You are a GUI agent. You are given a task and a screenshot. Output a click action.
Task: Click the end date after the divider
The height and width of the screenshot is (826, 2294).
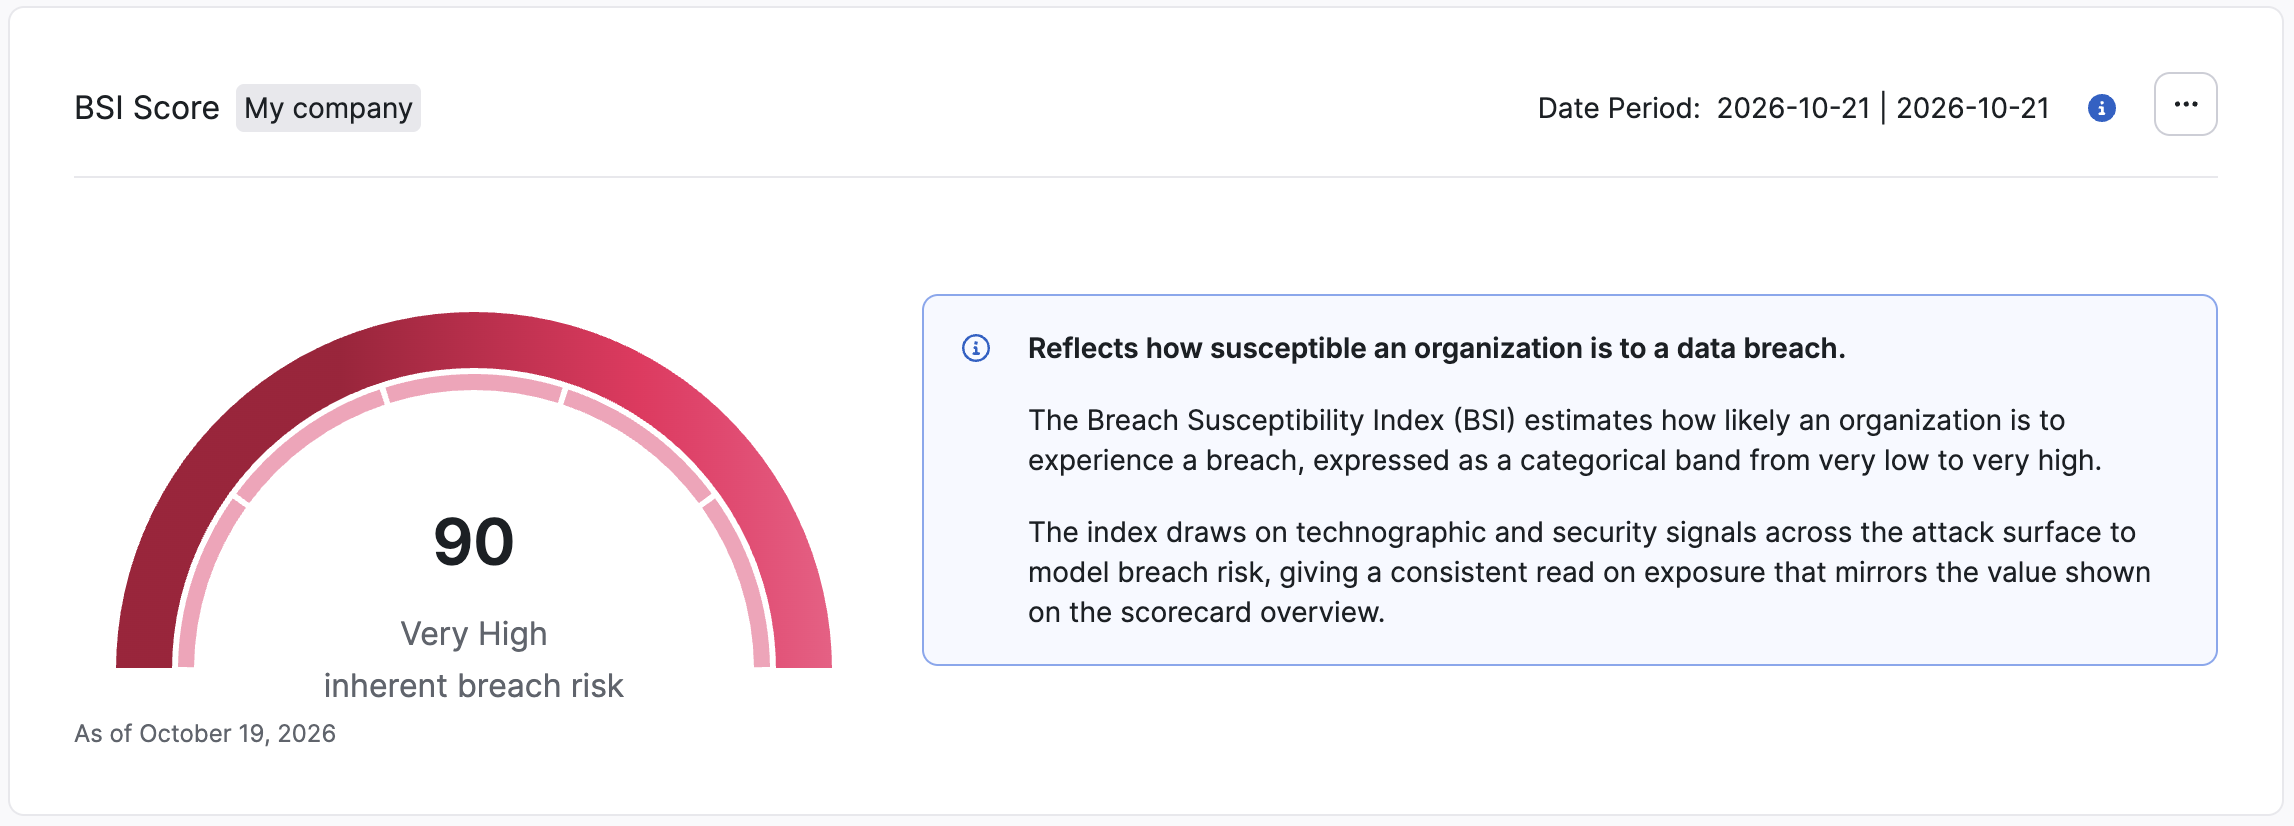coord(1973,108)
